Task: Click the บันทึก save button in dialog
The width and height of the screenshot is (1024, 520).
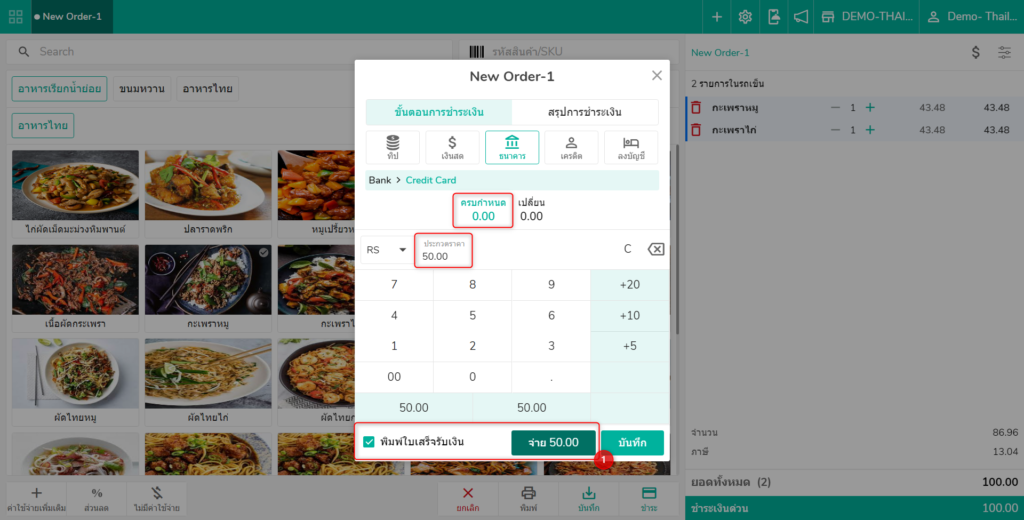Action: pos(632,442)
